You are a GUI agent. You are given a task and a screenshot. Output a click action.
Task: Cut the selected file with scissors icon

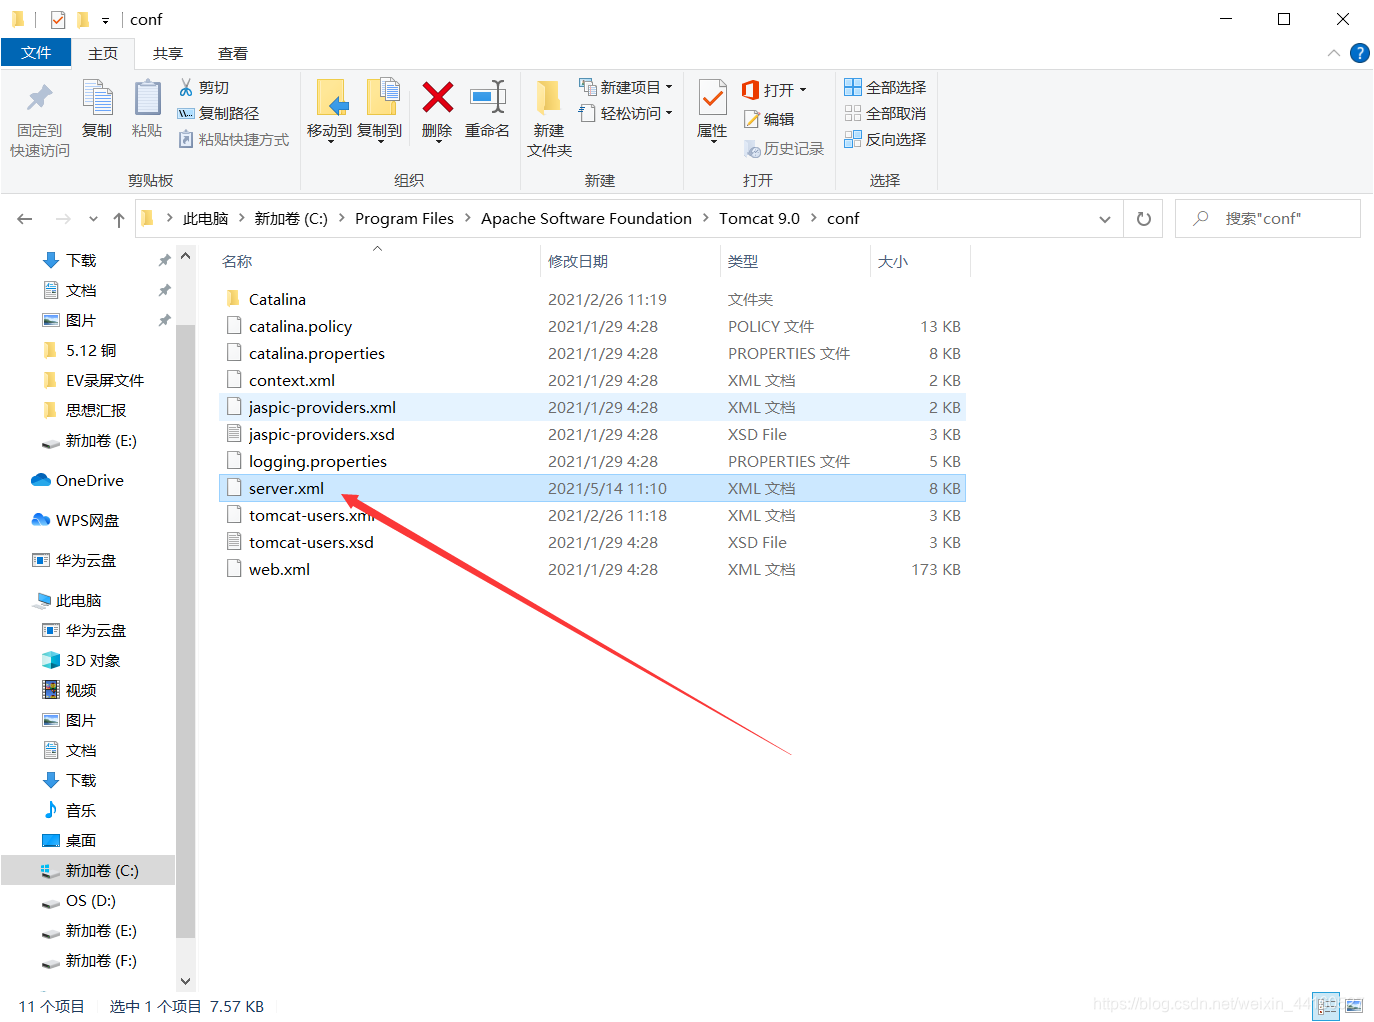(x=204, y=88)
